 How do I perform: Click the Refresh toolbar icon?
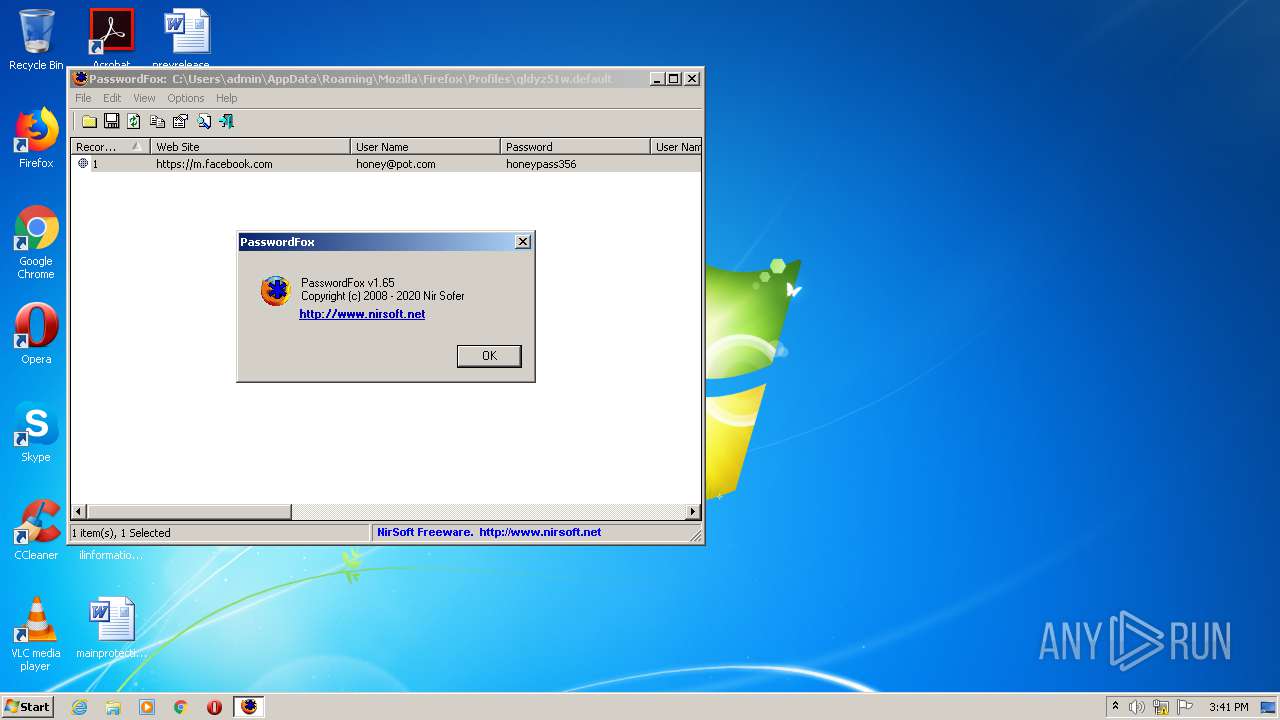(x=134, y=121)
